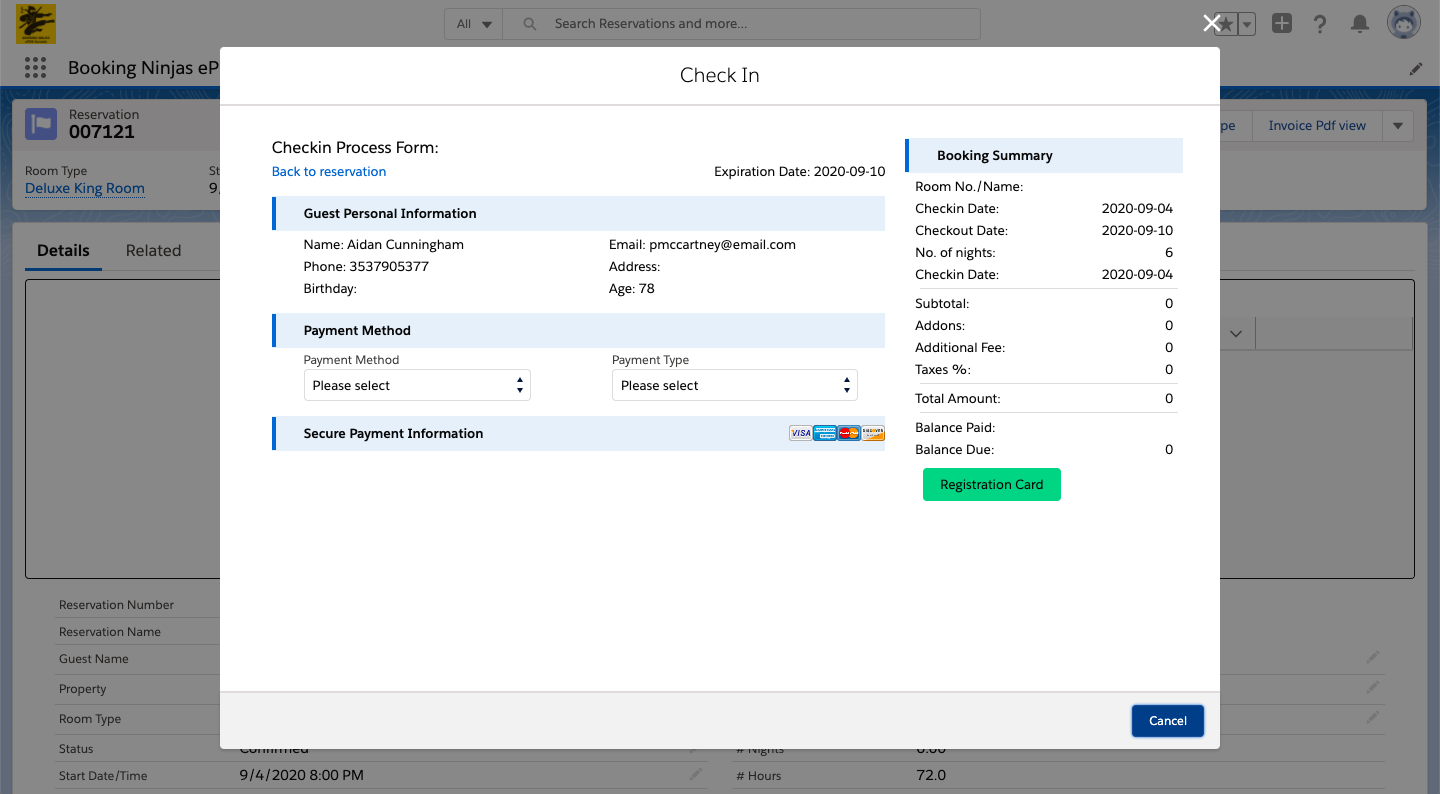Switch to the Related tab
The width and height of the screenshot is (1440, 794).
point(153,251)
